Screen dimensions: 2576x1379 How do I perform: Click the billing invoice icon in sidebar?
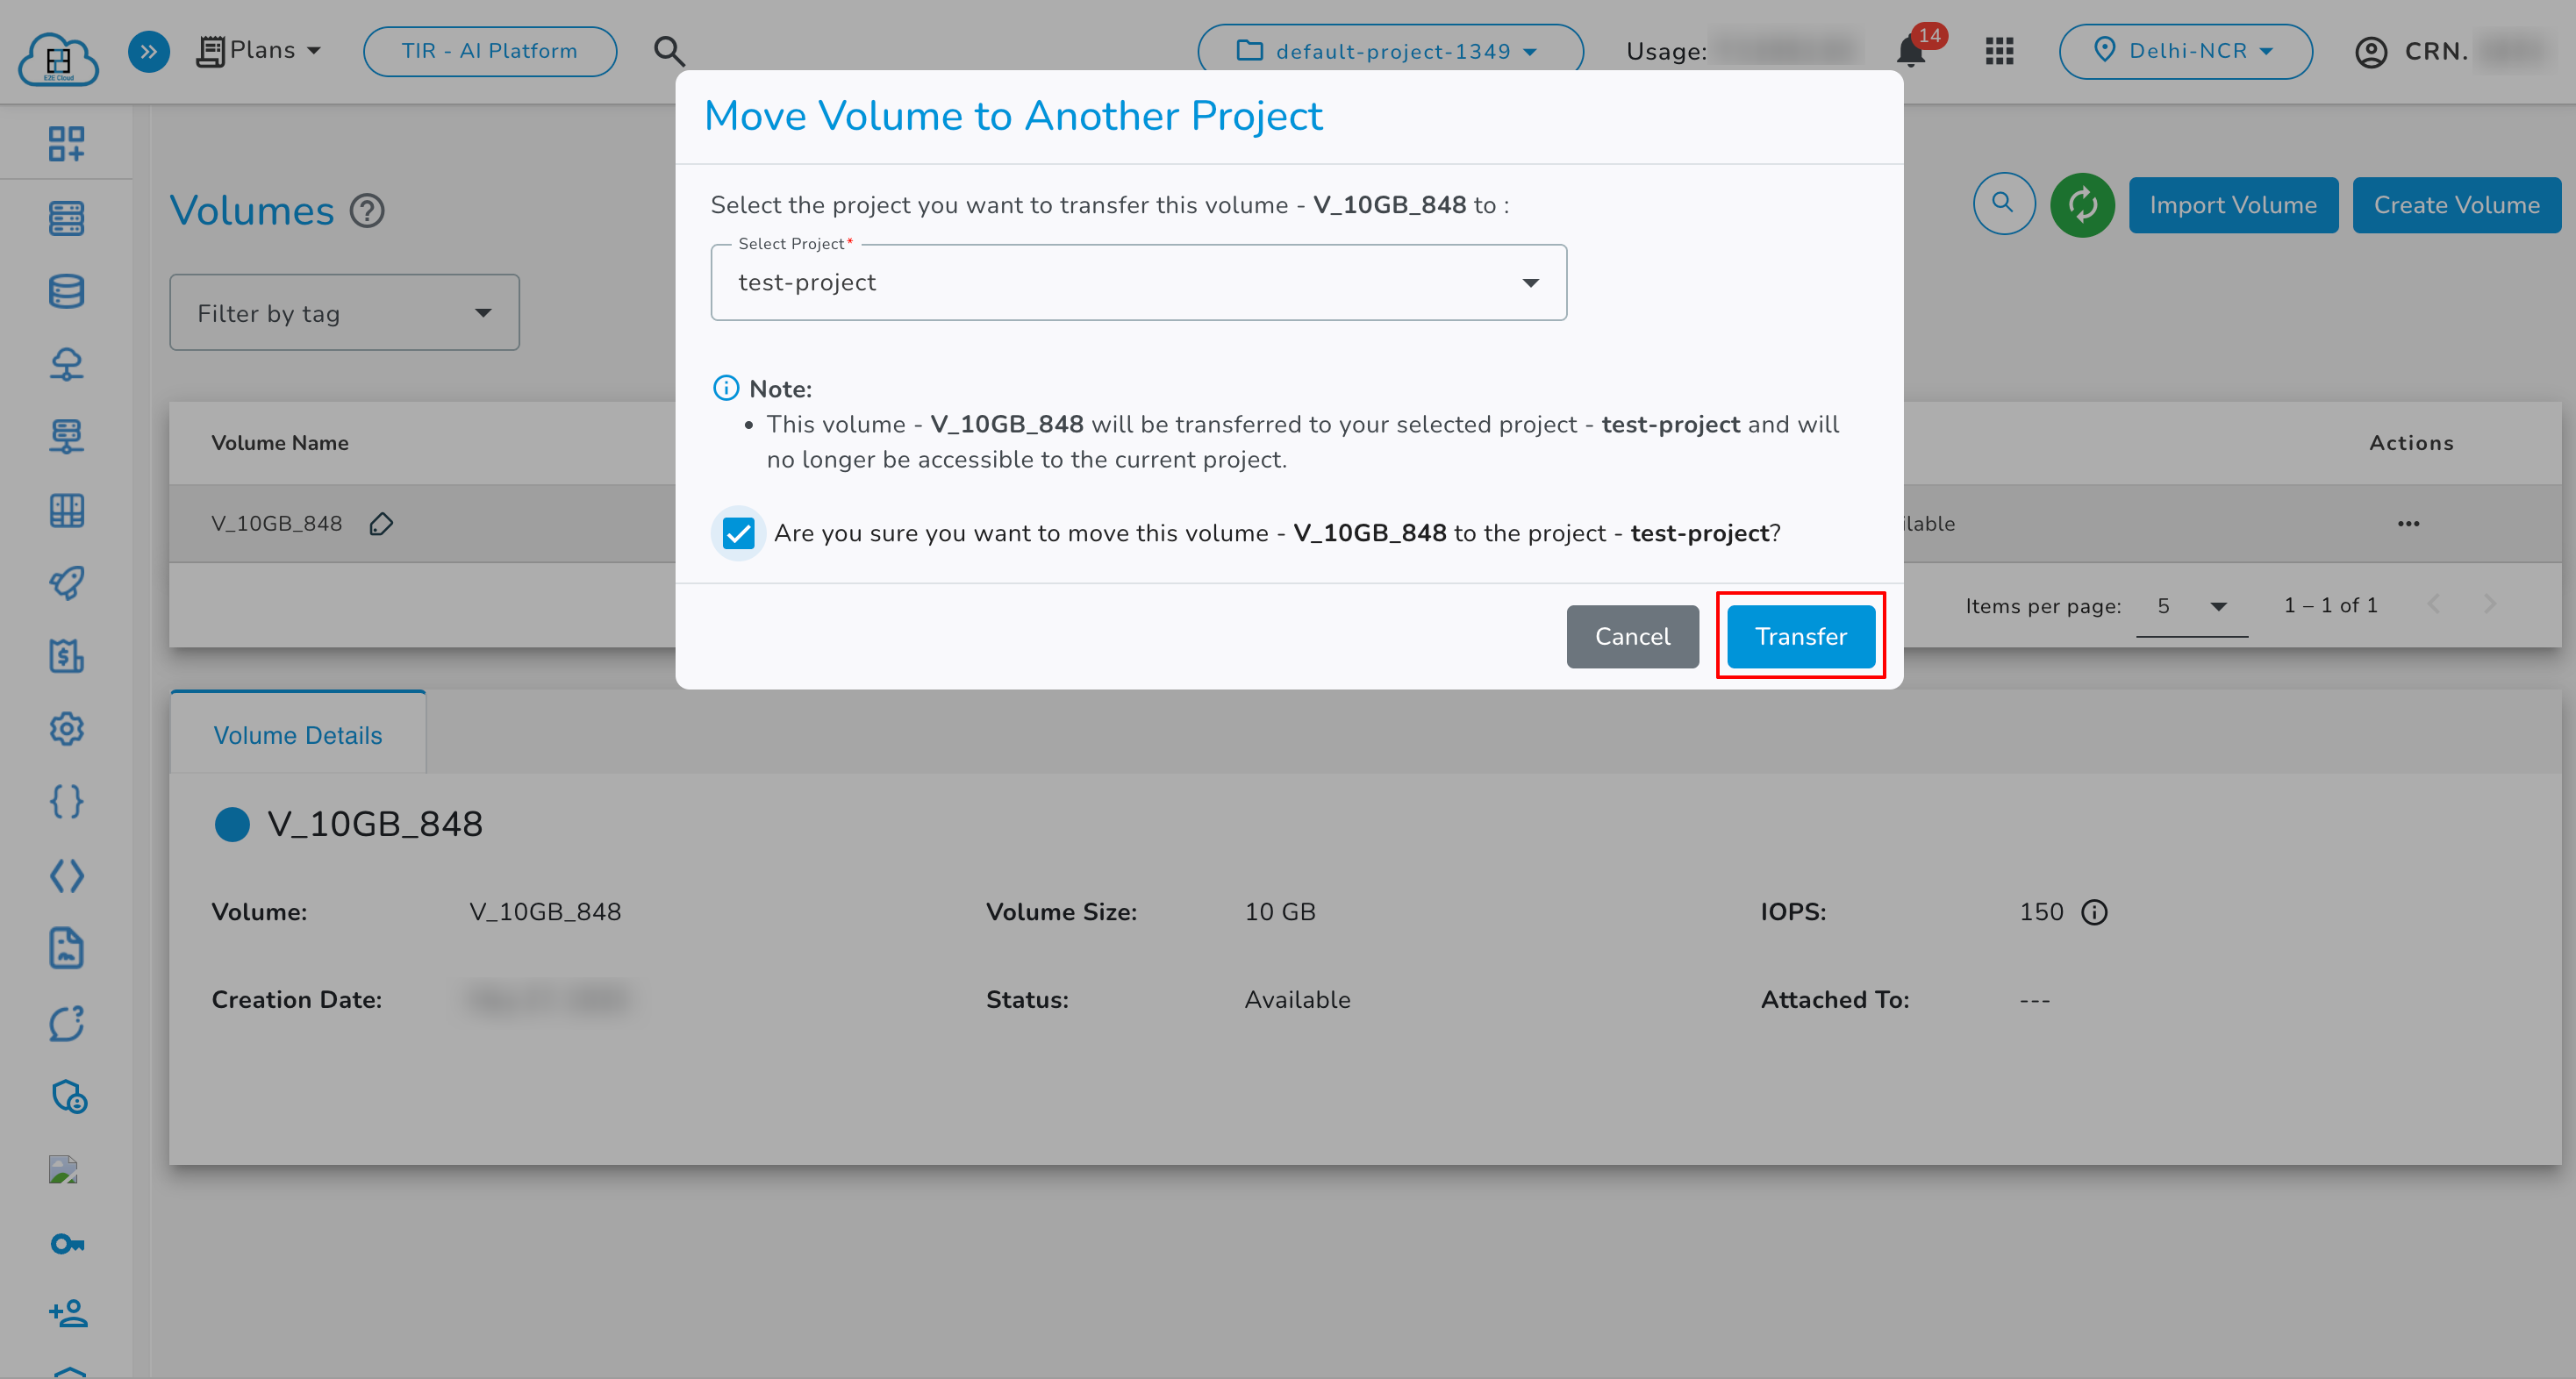coord(66,656)
